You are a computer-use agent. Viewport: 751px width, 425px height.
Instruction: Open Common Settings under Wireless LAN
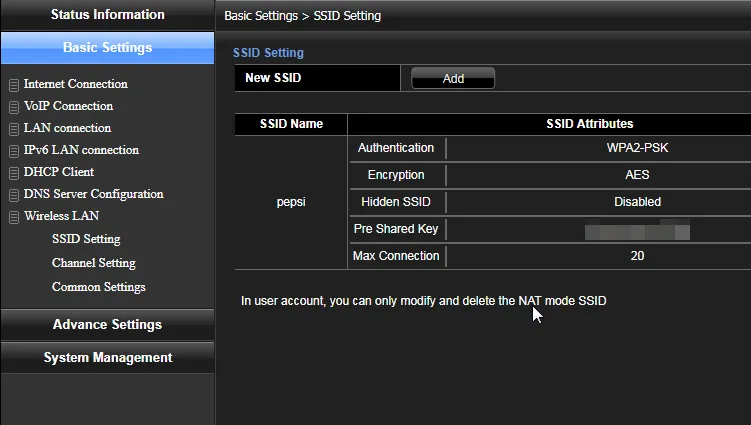(98, 287)
